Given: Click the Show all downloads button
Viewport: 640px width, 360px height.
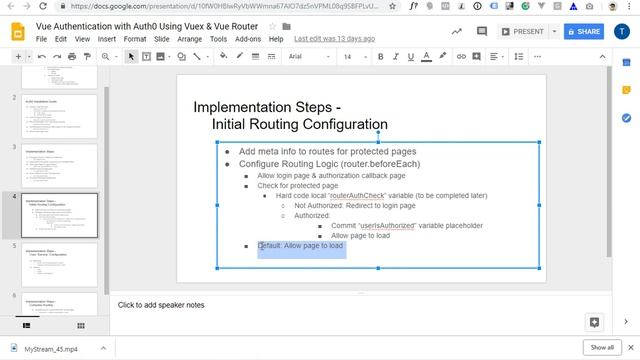Looking at the screenshot, I should 602,347.
